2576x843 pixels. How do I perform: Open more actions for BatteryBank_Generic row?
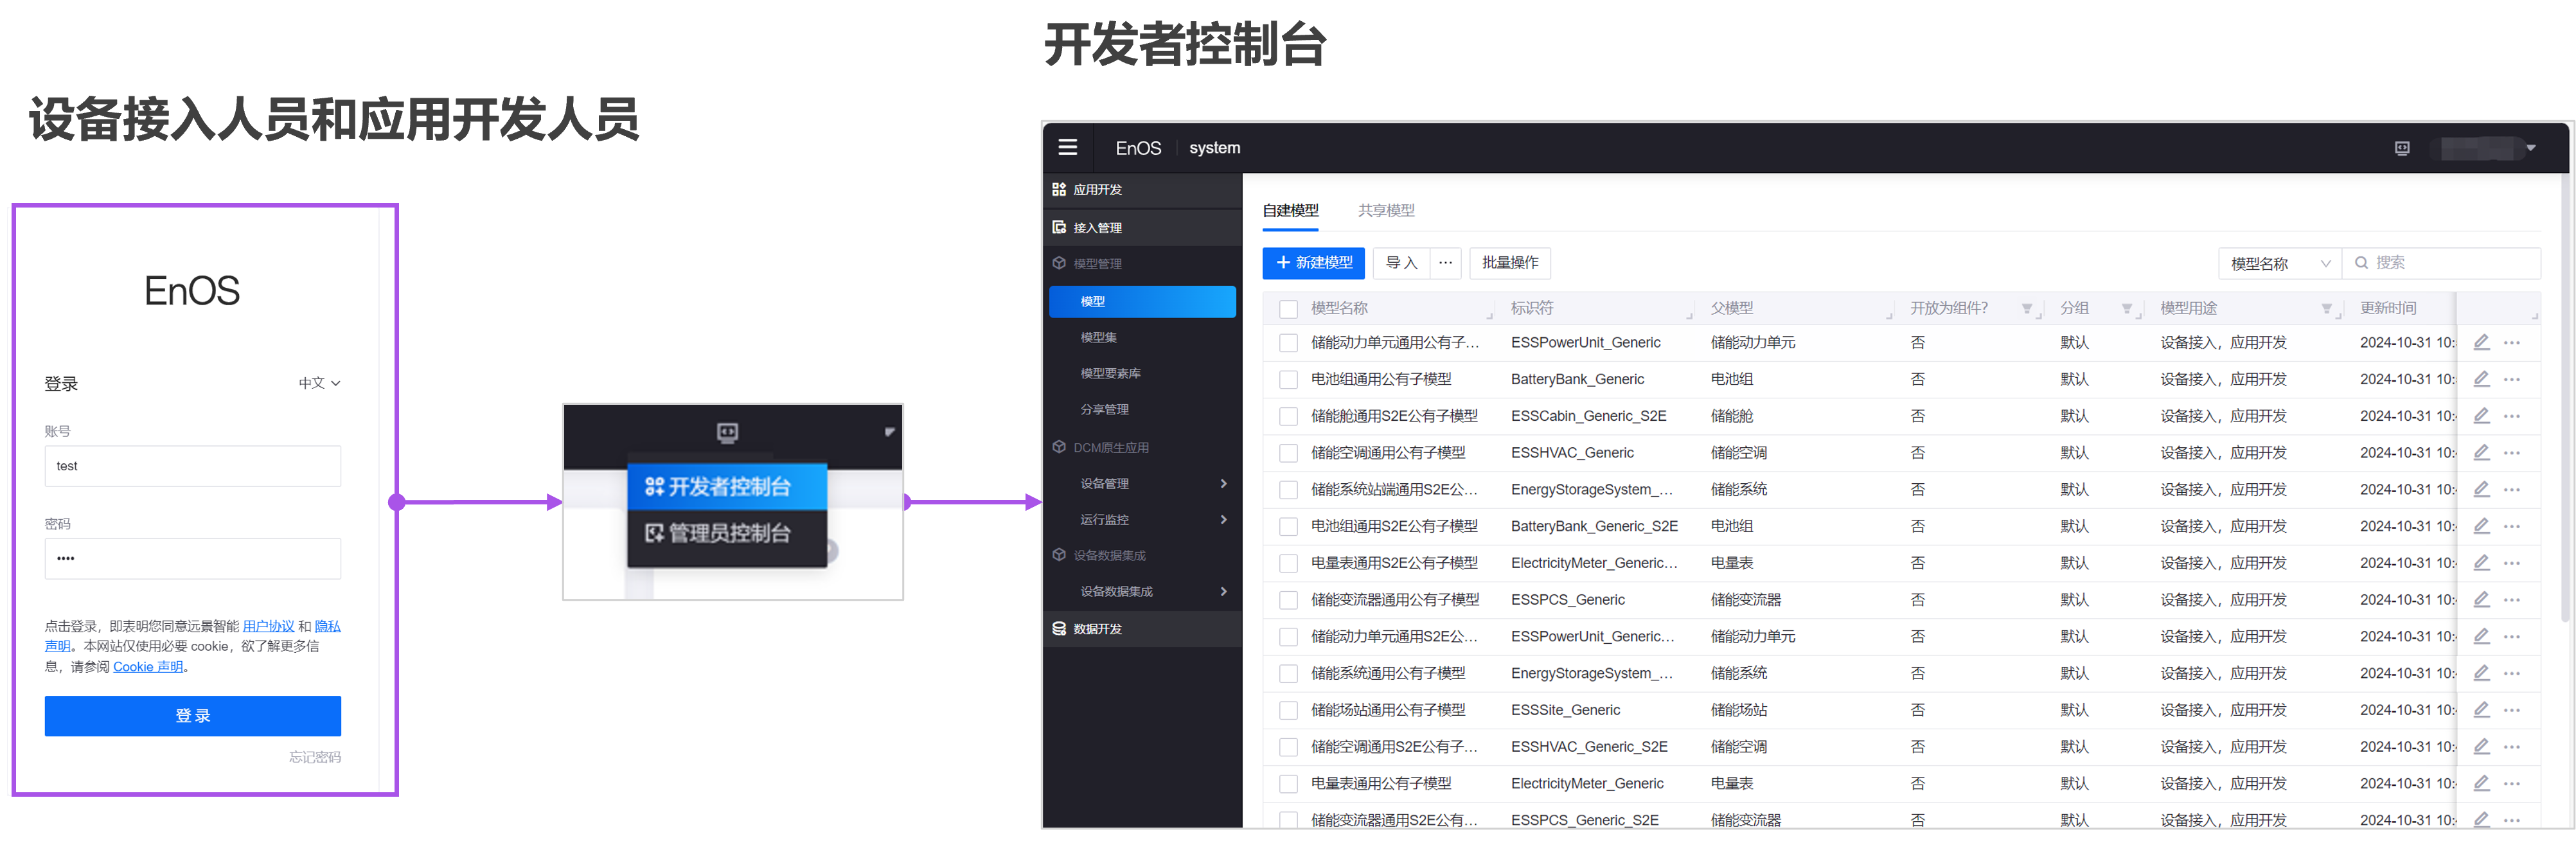(2512, 380)
